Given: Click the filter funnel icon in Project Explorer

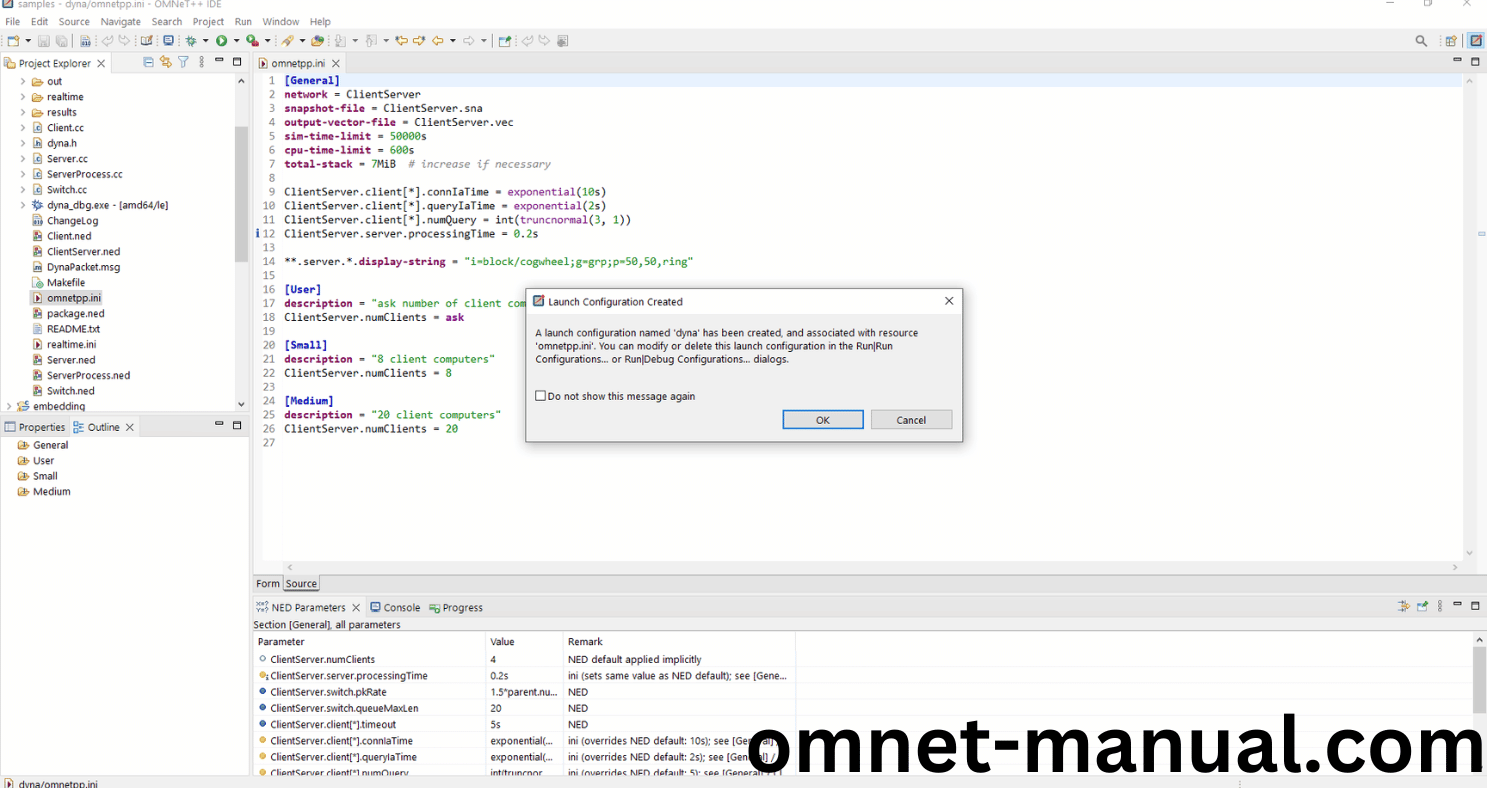Looking at the screenshot, I should point(183,62).
